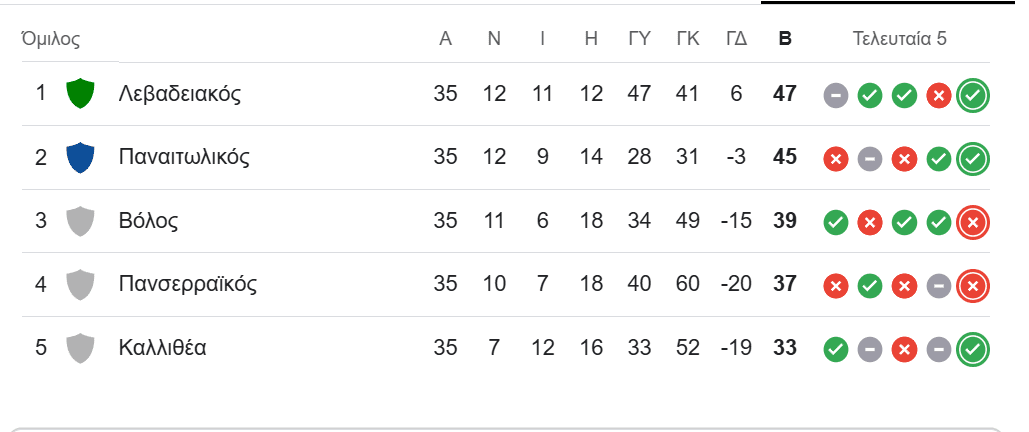Select the Καλλιθέα team name
Image resolution: width=1029 pixels, height=432 pixels.
163,348
